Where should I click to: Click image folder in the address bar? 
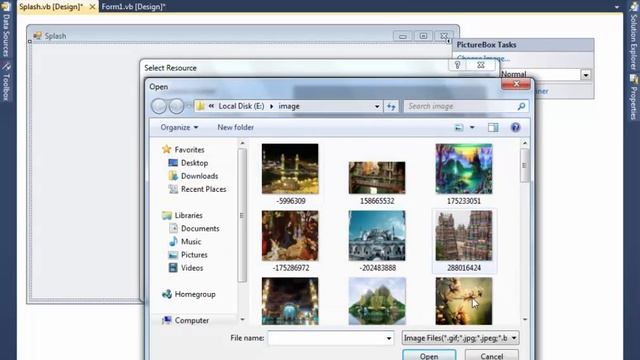click(289, 106)
